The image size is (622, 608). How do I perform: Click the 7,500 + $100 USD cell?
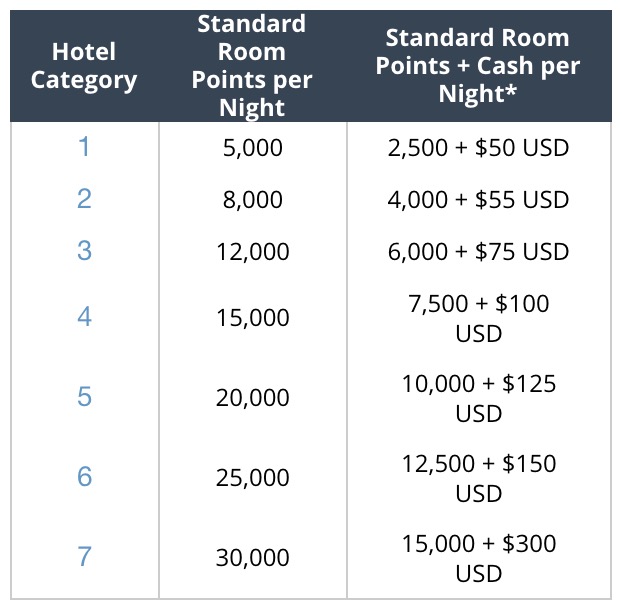point(478,317)
